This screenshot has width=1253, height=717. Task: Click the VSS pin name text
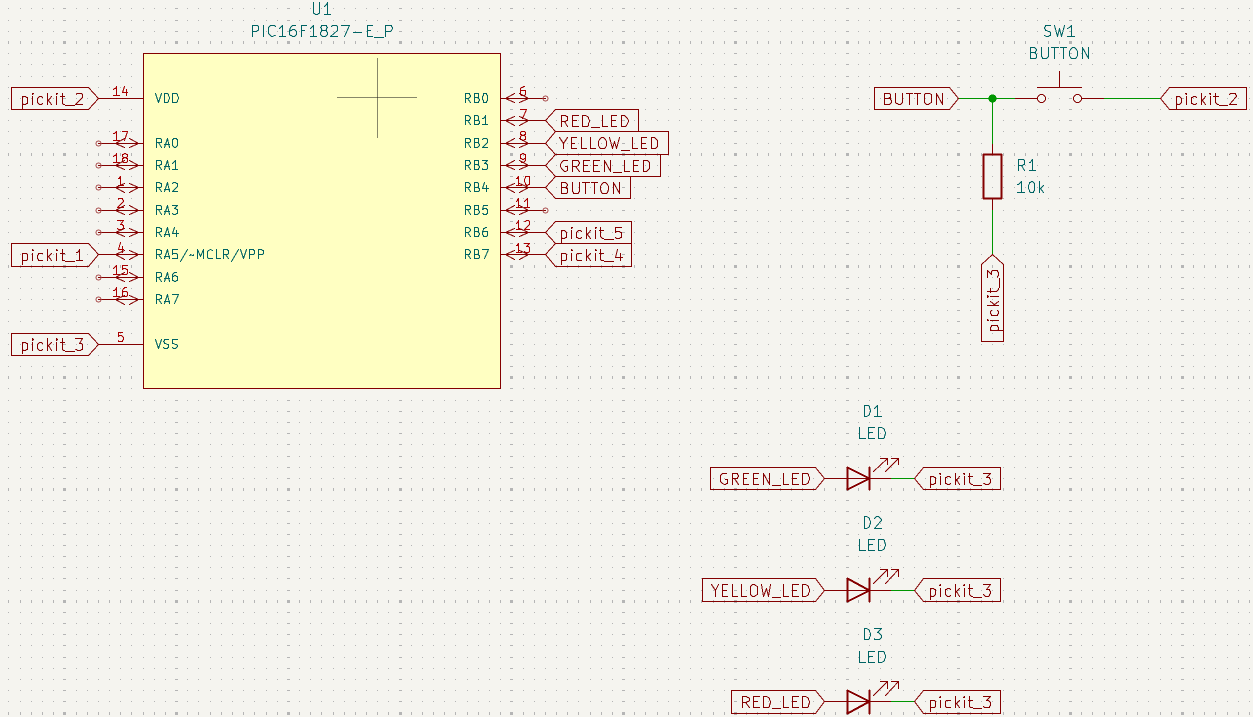(x=167, y=344)
